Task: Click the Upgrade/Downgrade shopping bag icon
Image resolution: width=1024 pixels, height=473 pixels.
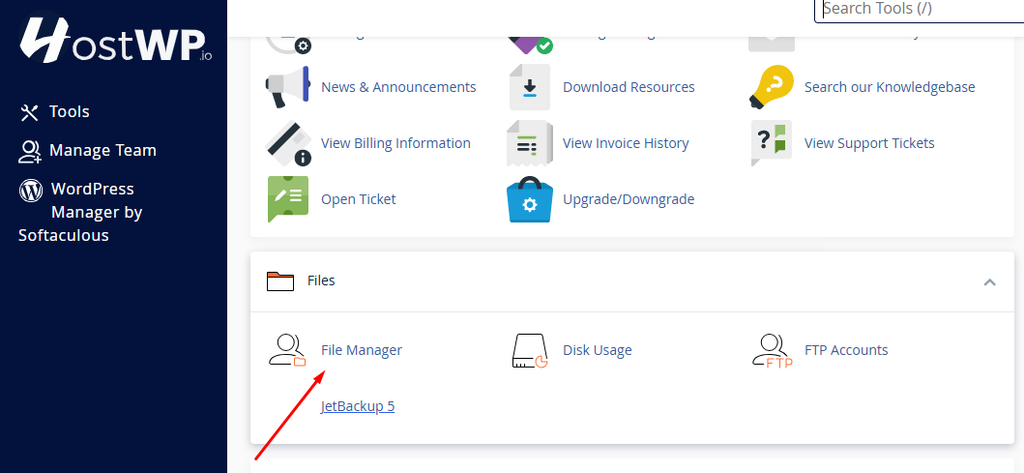Action: pyautogui.click(x=530, y=199)
